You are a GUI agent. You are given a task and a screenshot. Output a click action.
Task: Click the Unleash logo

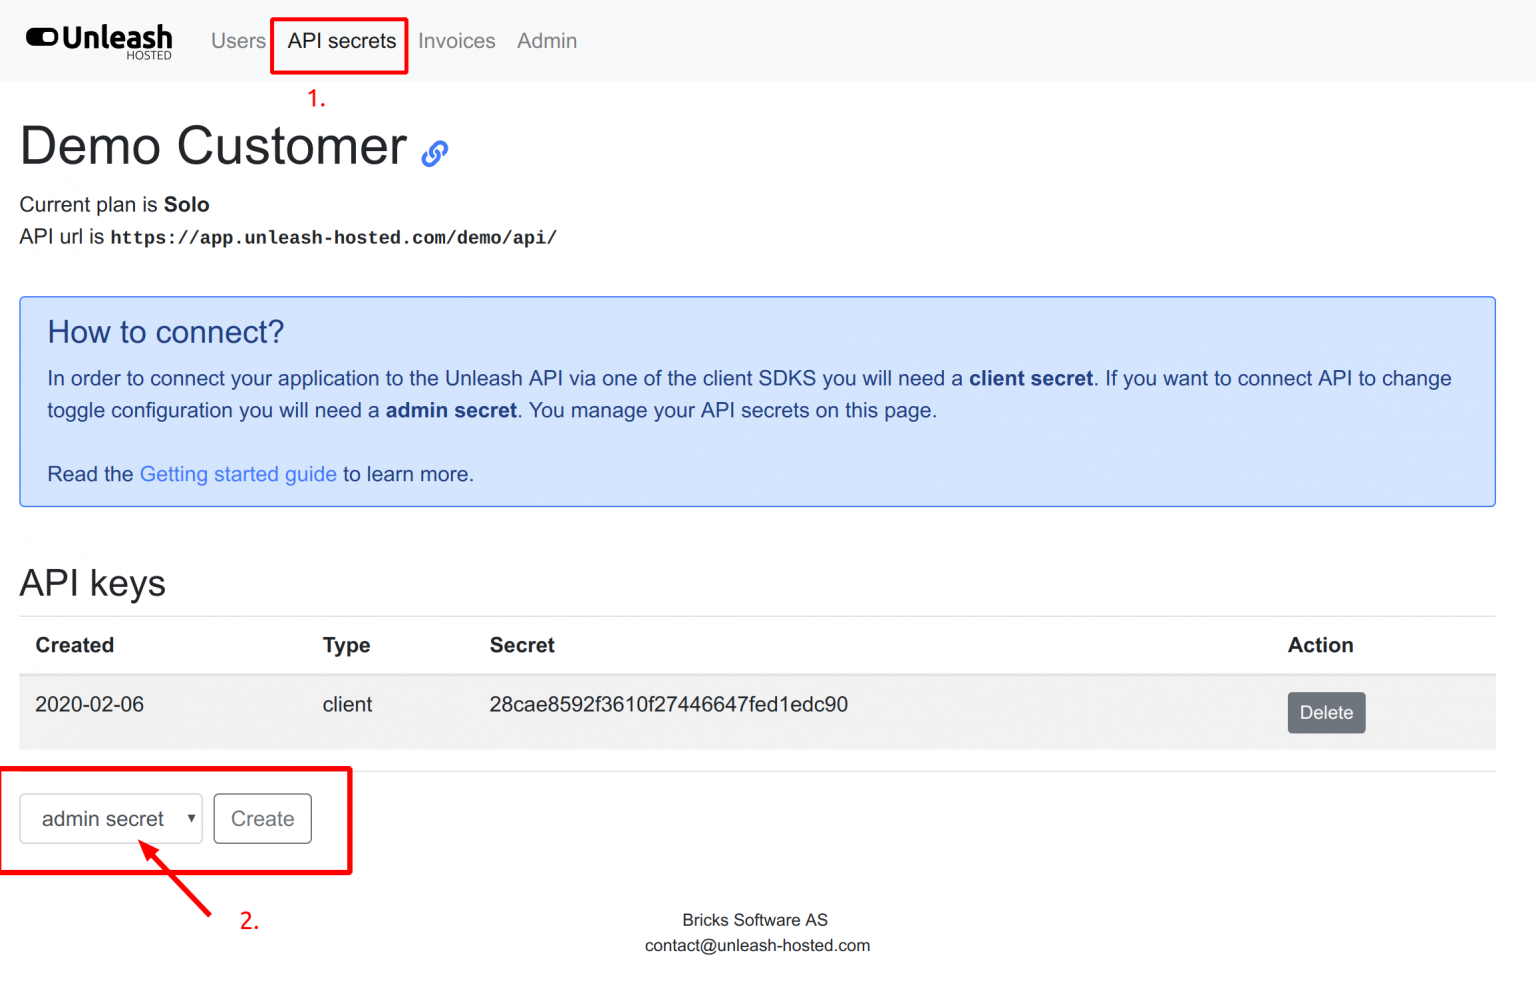pos(98,40)
